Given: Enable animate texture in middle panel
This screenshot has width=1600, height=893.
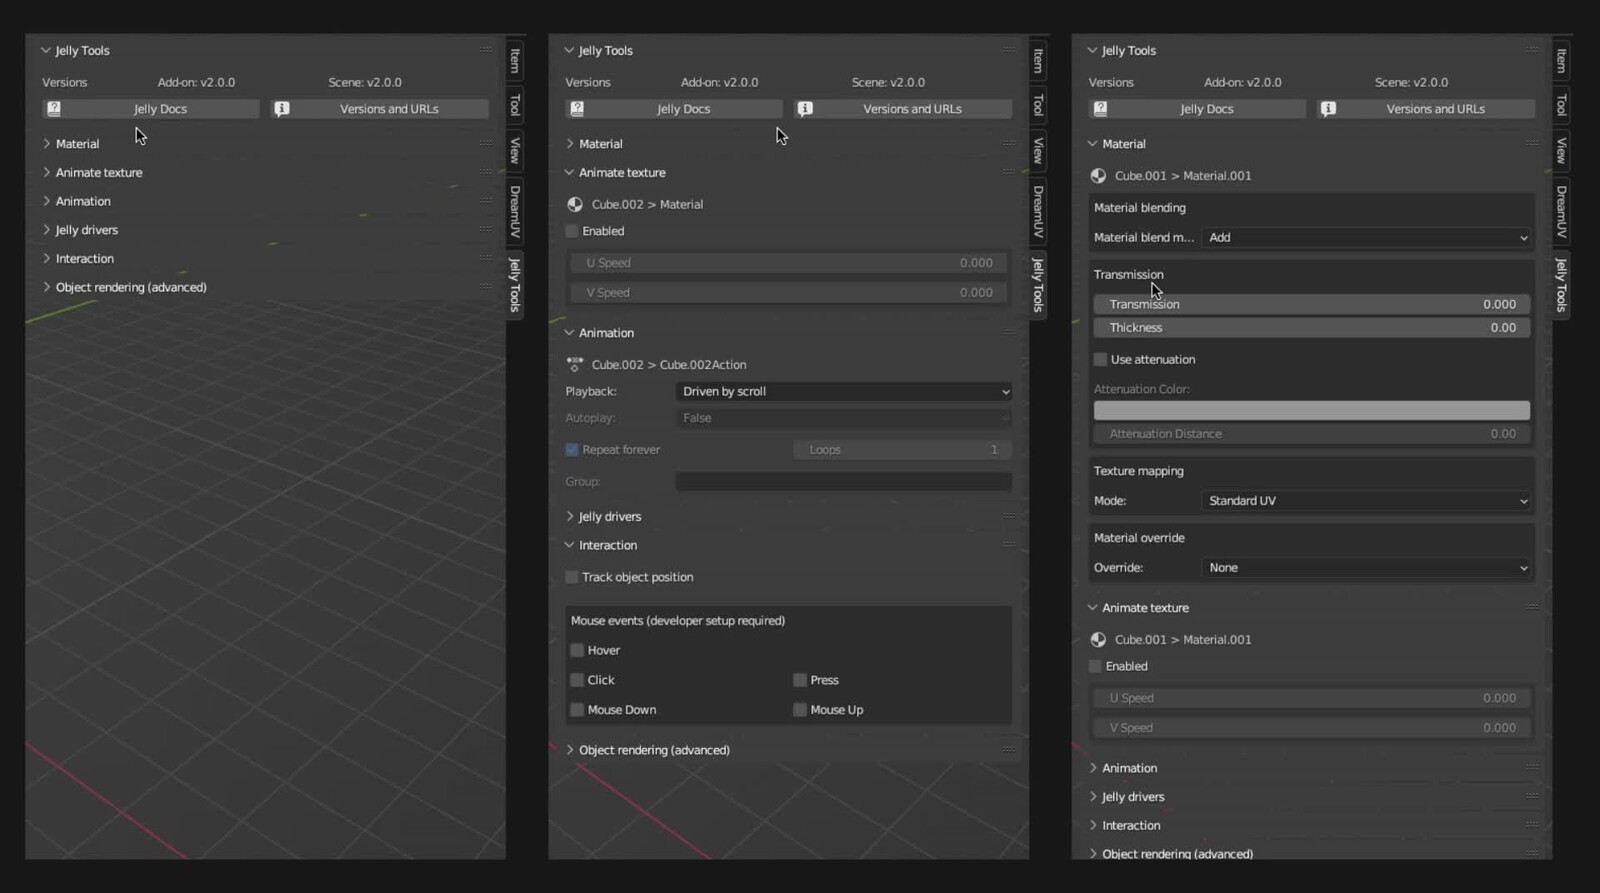Looking at the screenshot, I should click(x=572, y=231).
